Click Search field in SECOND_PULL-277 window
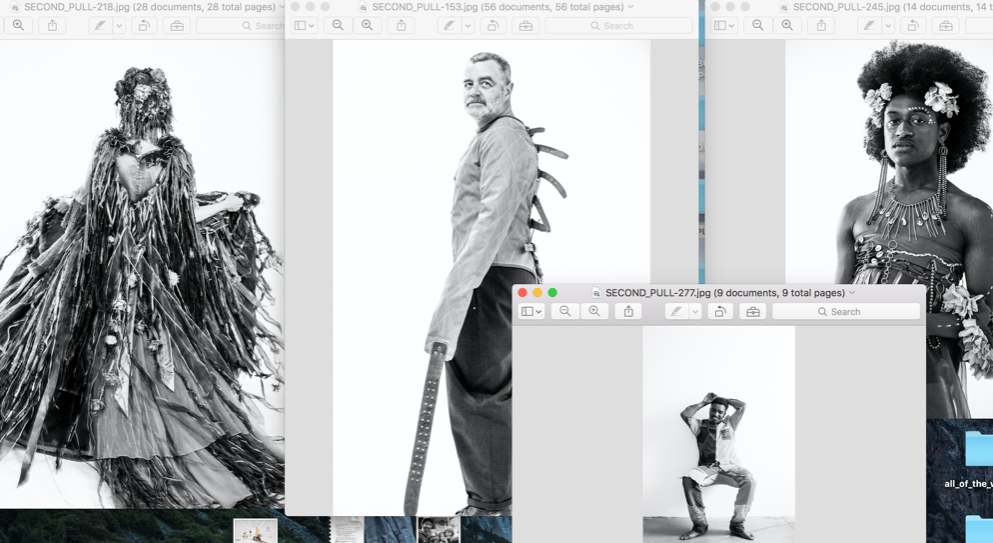Viewport: 993px width, 543px height. point(846,312)
